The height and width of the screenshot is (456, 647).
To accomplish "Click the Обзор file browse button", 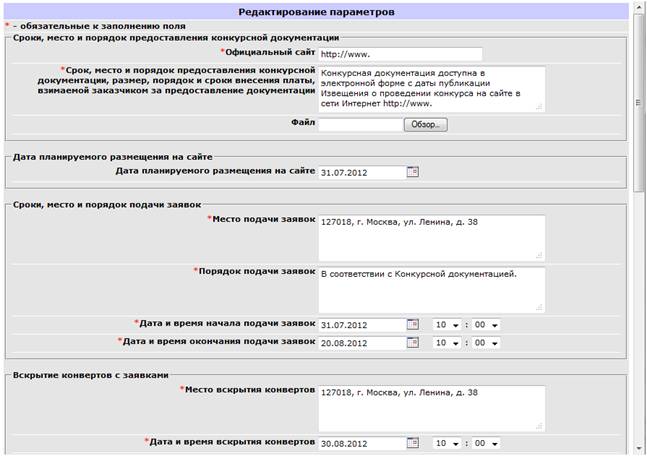I will tap(425, 125).
